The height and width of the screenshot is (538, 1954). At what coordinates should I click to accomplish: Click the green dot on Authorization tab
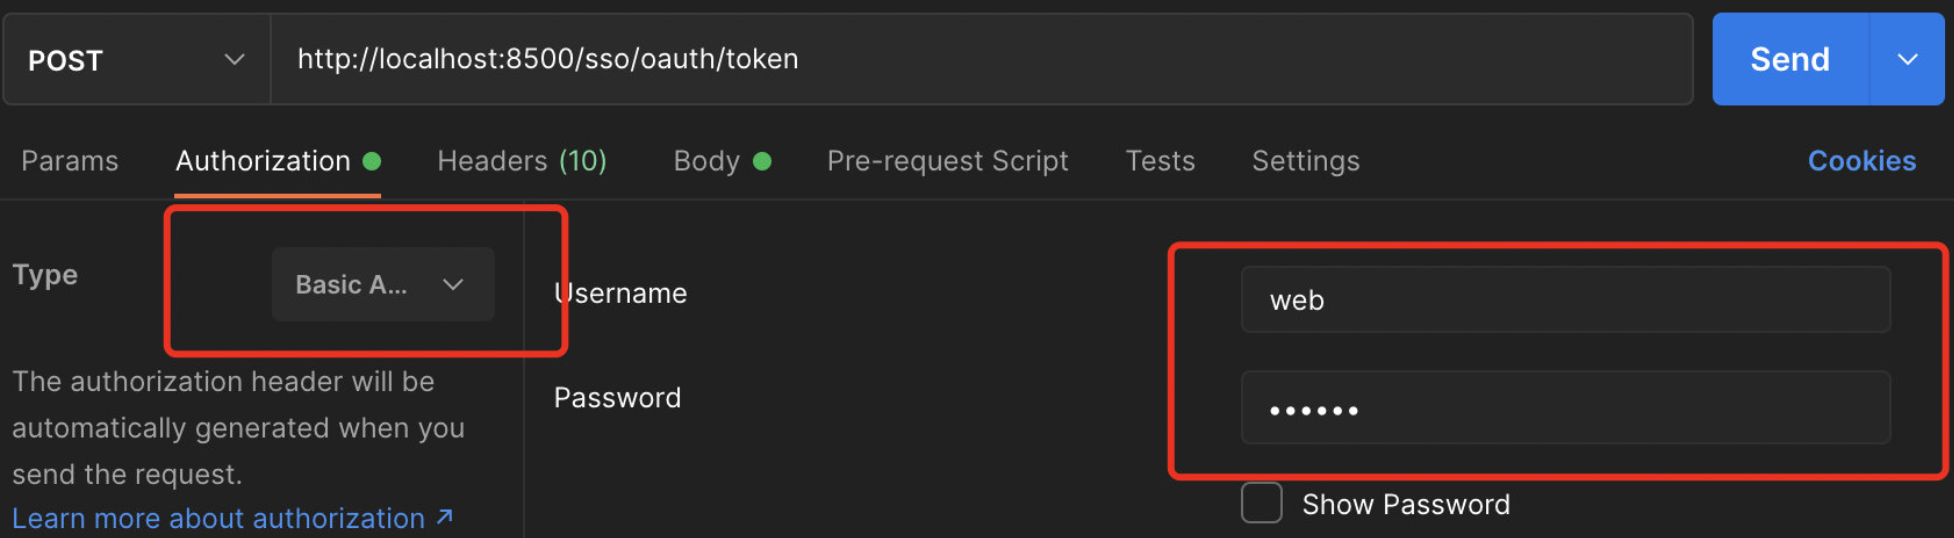point(372,161)
